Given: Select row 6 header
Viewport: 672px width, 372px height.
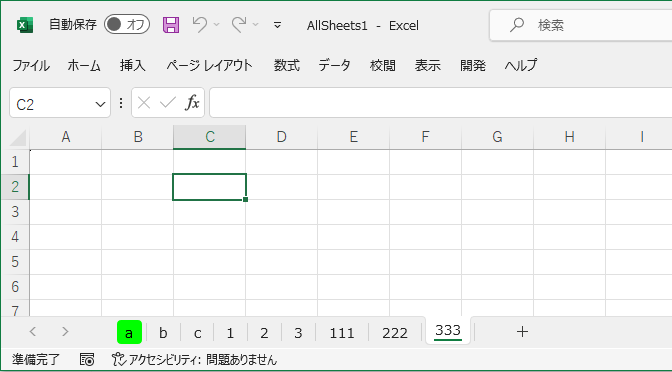Looking at the screenshot, I should point(15,287).
